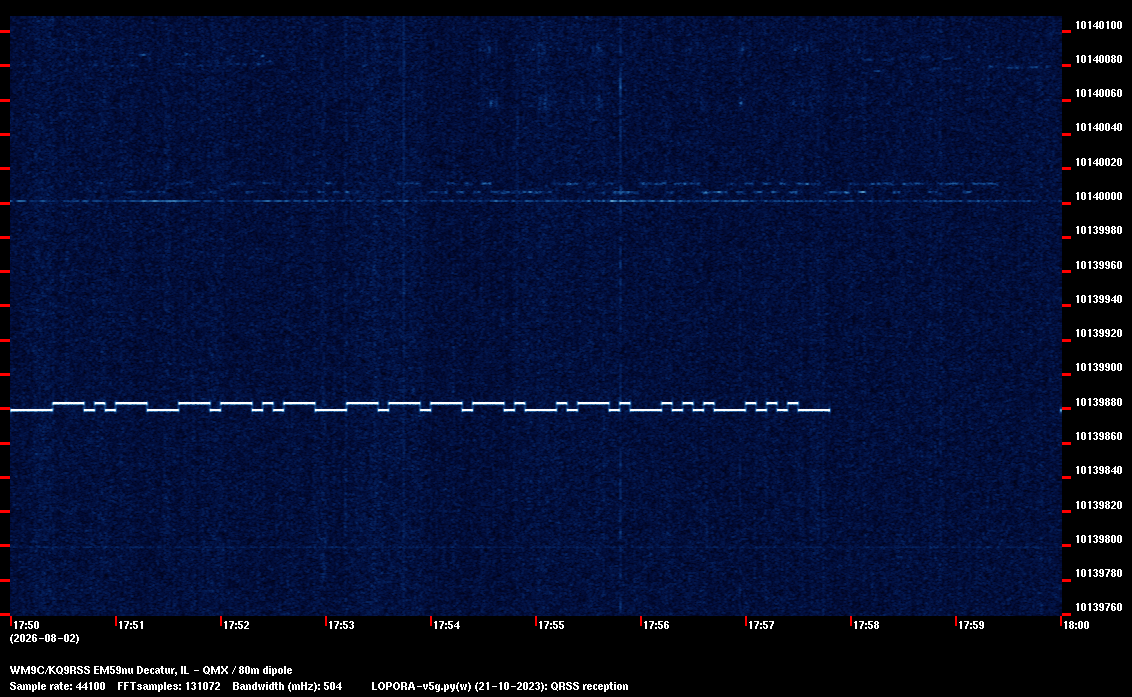Click the 17:59 time axis label

(x=971, y=625)
